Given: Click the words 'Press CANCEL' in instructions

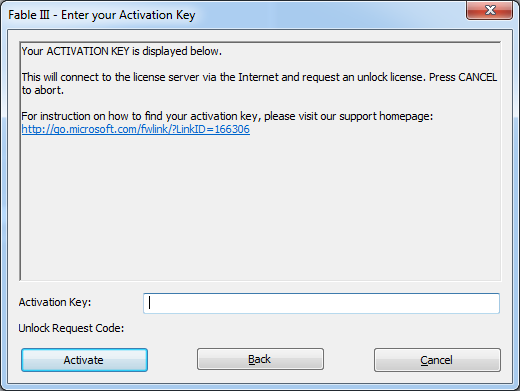Looking at the screenshot, I should (463, 77).
